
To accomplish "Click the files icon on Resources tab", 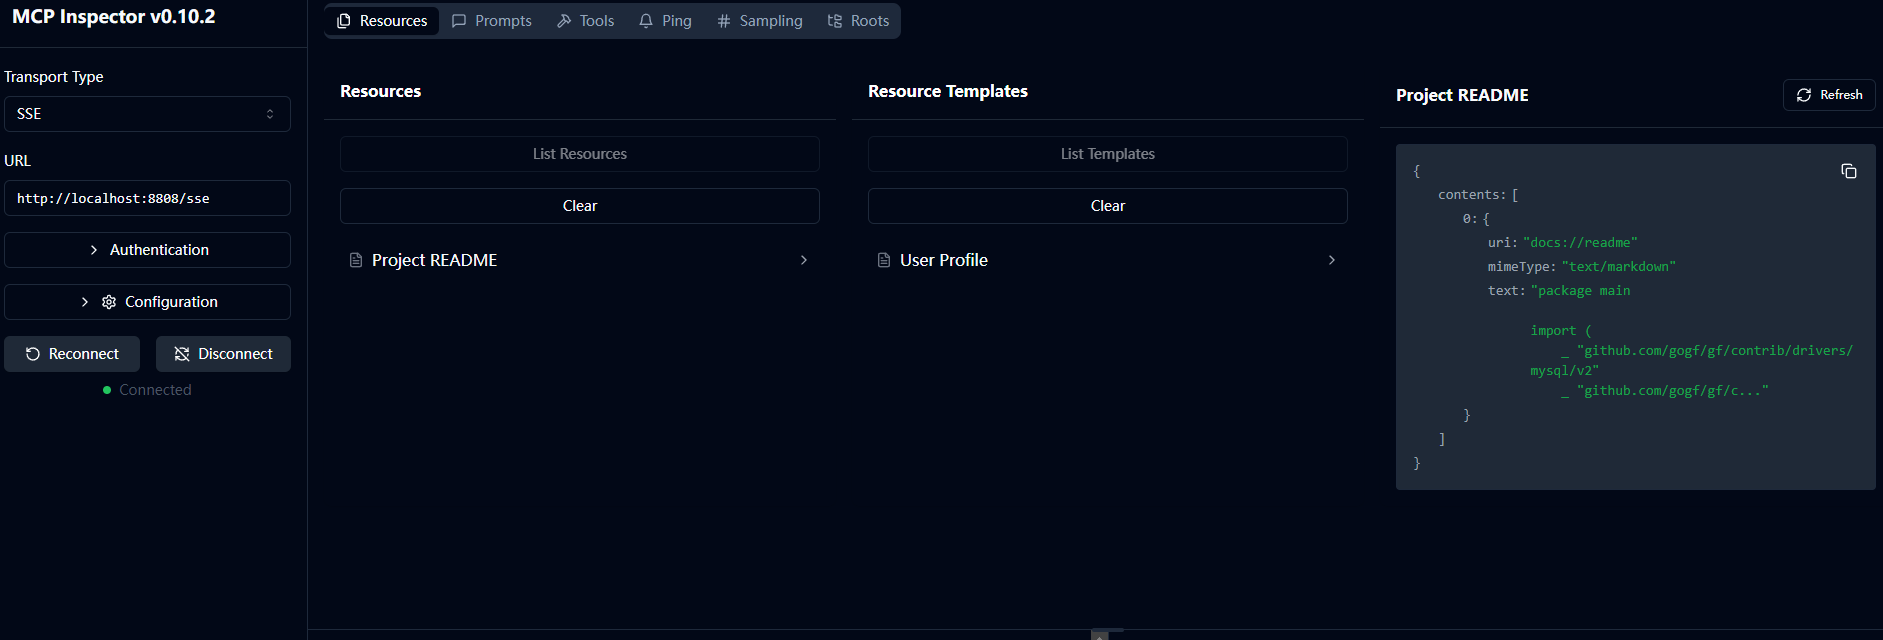I will 344,21.
